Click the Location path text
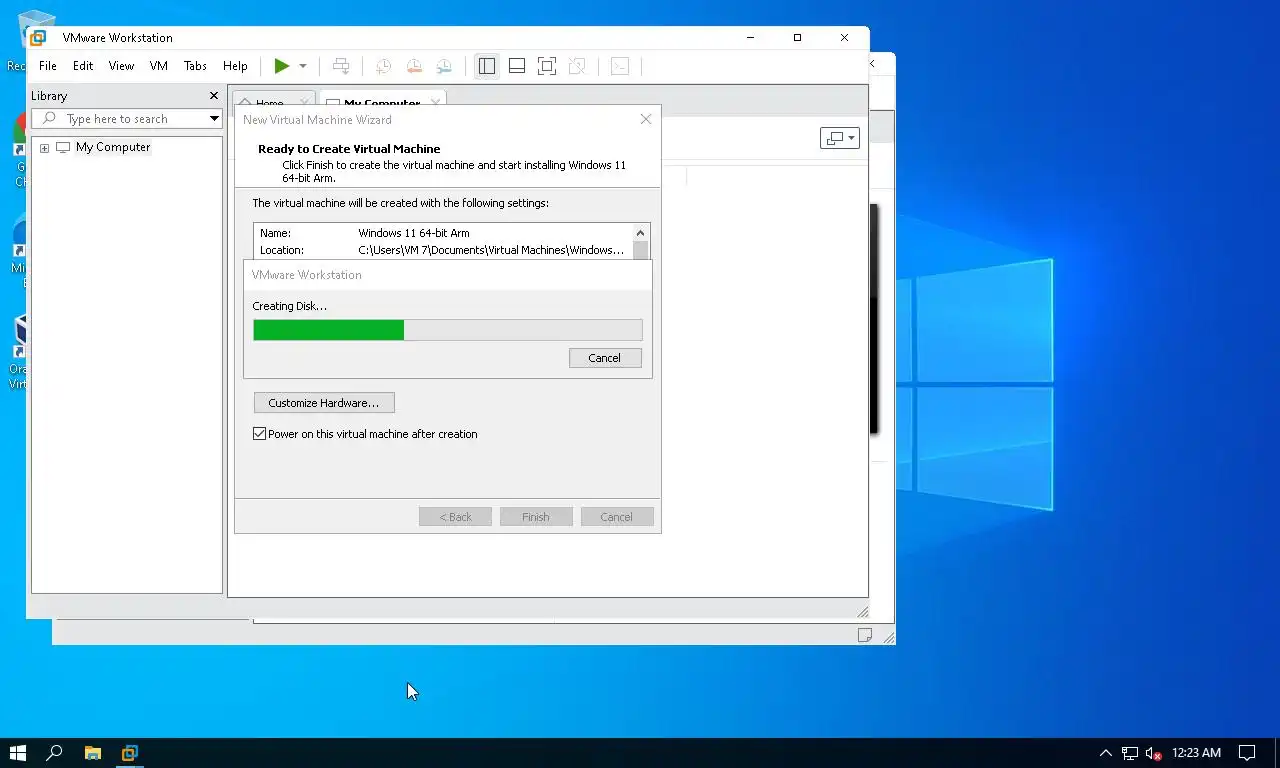Image resolution: width=1280 pixels, height=768 pixels. click(x=491, y=250)
